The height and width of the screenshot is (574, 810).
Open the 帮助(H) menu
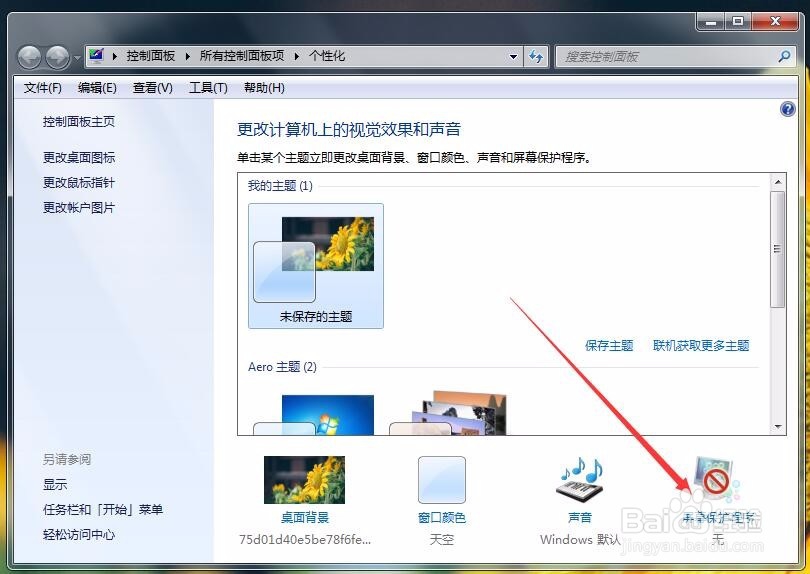coord(264,88)
